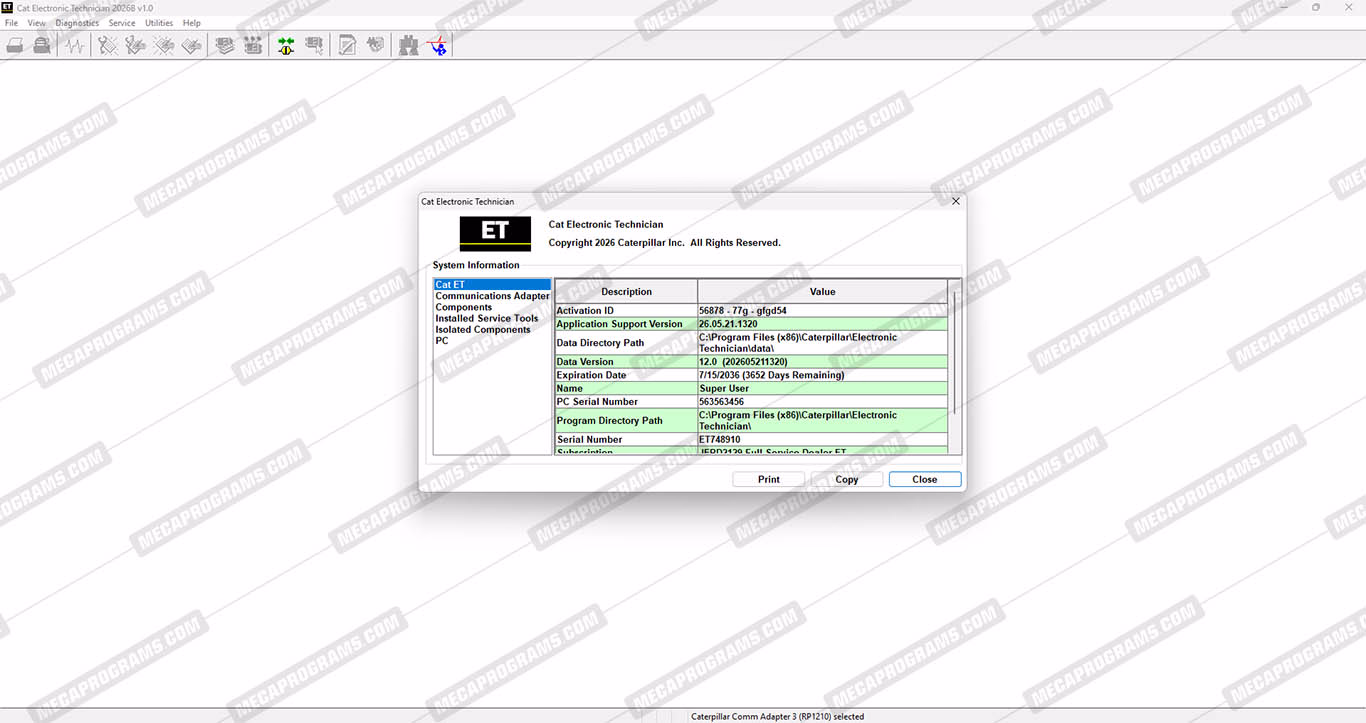Click the Application Support Version value 26.05.21.1320
This screenshot has width=1366, height=723.
pyautogui.click(x=822, y=324)
